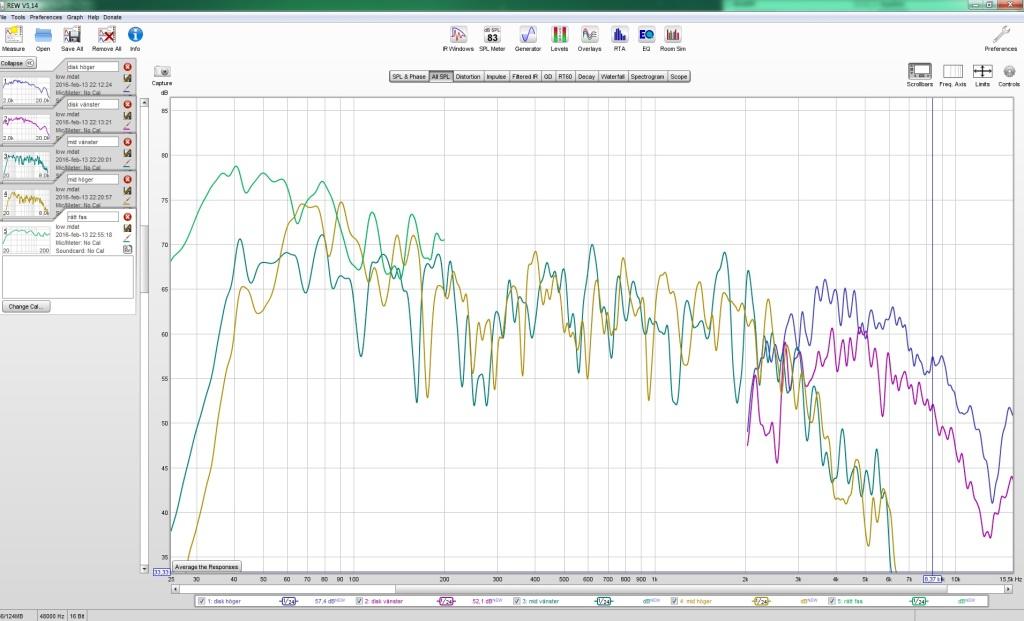1024x621 pixels.
Task: Click the Freq. Axis icon
Action: (x=953, y=71)
